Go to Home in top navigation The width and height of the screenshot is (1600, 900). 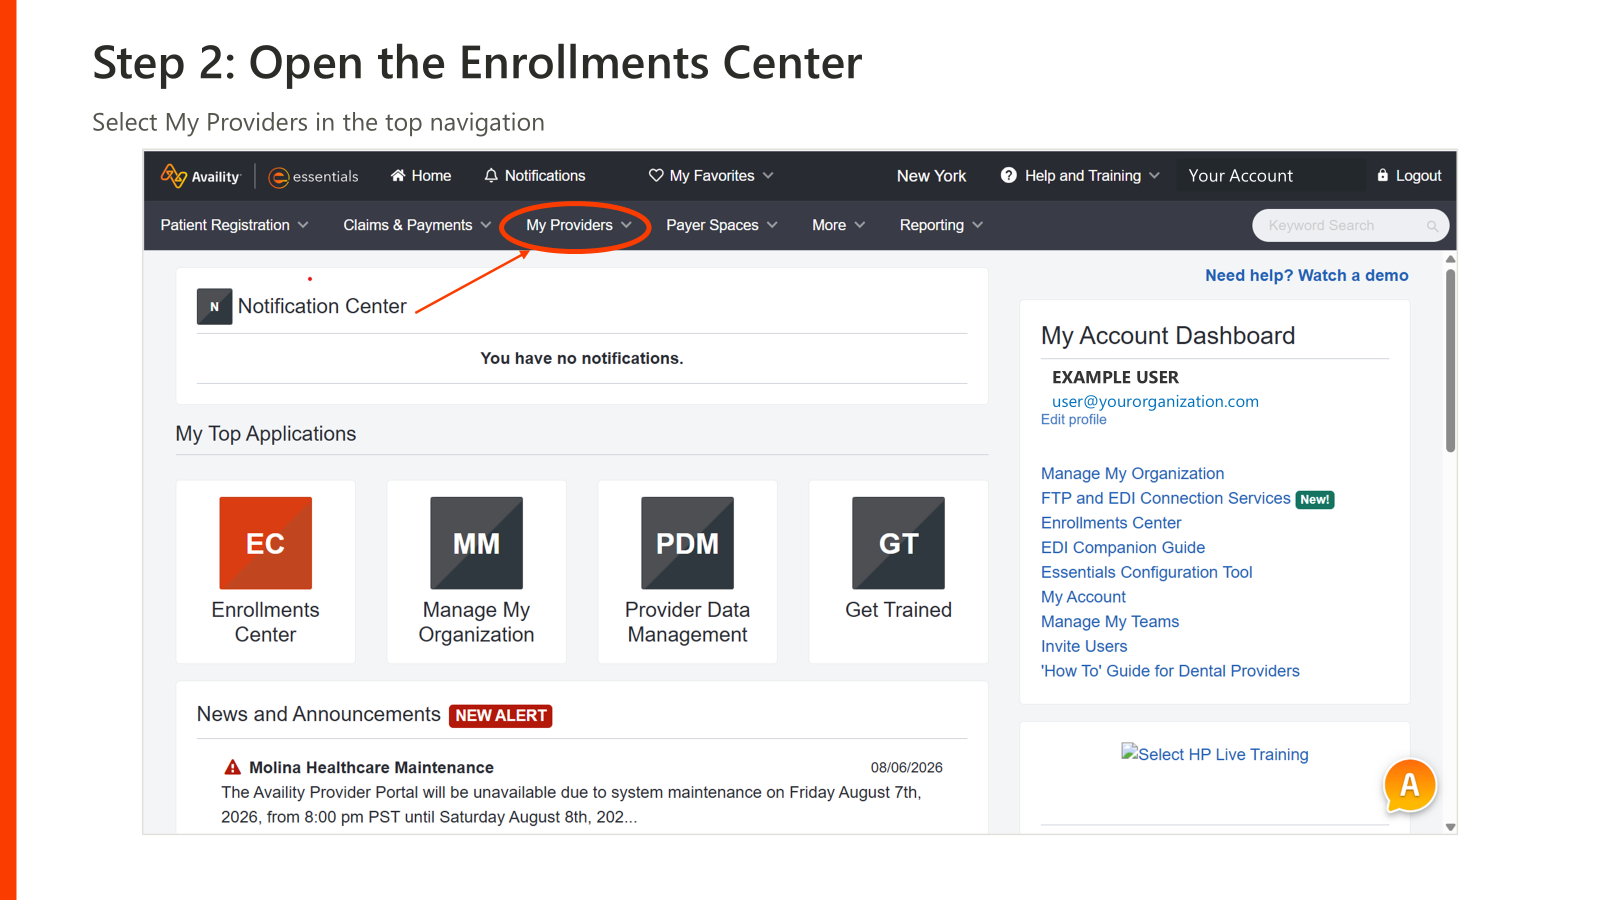[x=421, y=175]
